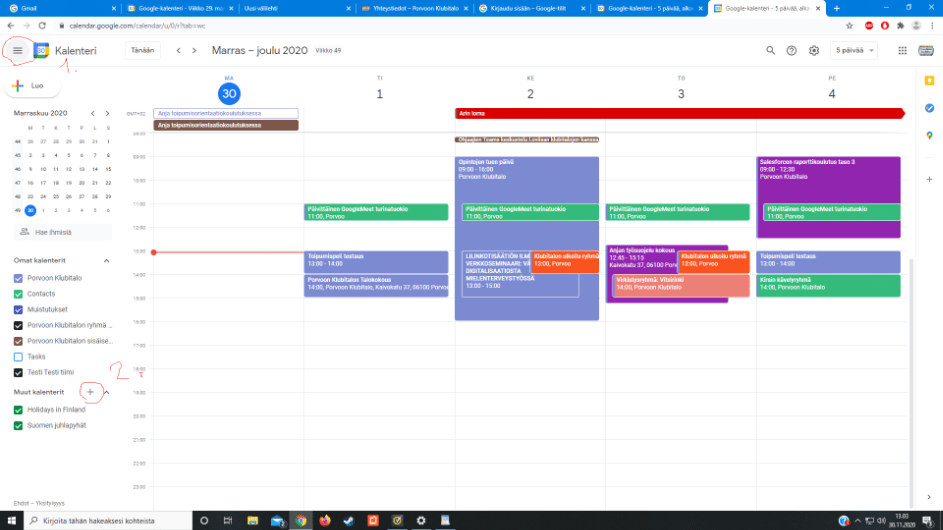Collapse the Omat kalenterit section
Screen dimensions: 943x530
106,261
